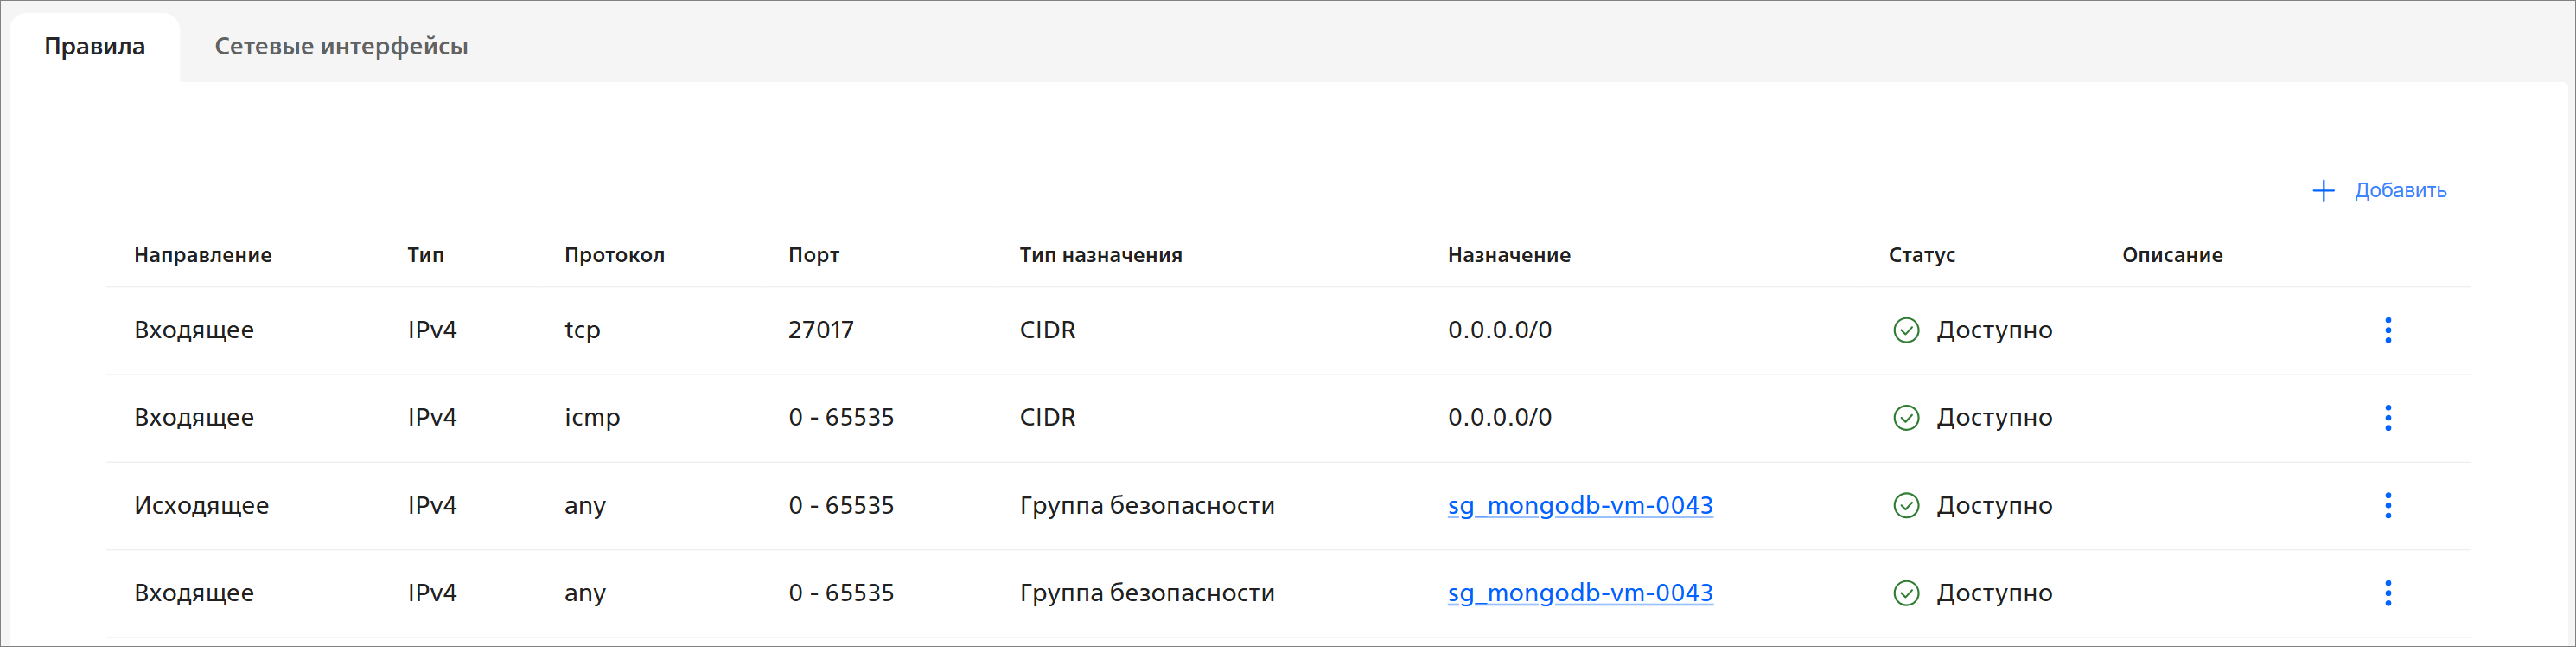Viewport: 2576px width, 647px height.
Task: Click green status checkmark in icmp rule row
Action: (x=1906, y=418)
